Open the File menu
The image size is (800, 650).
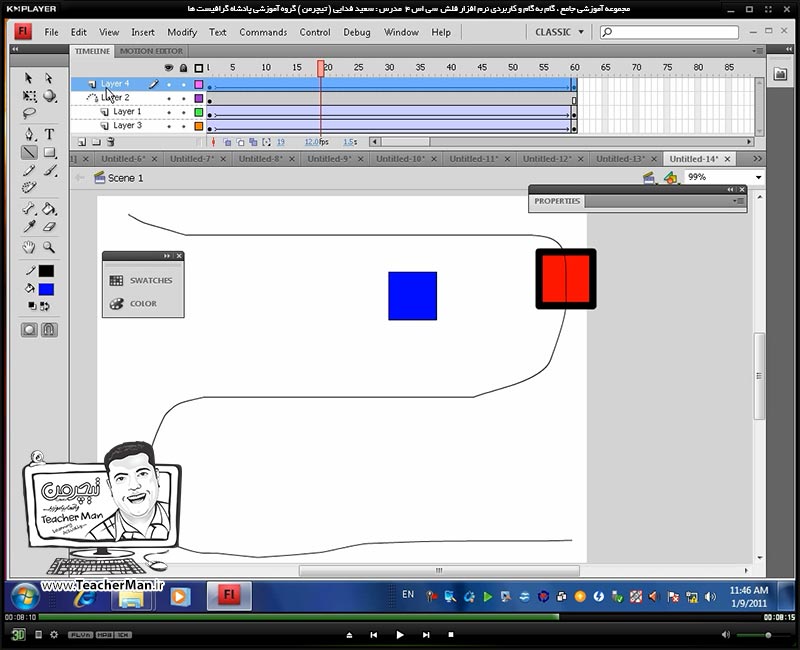point(52,32)
